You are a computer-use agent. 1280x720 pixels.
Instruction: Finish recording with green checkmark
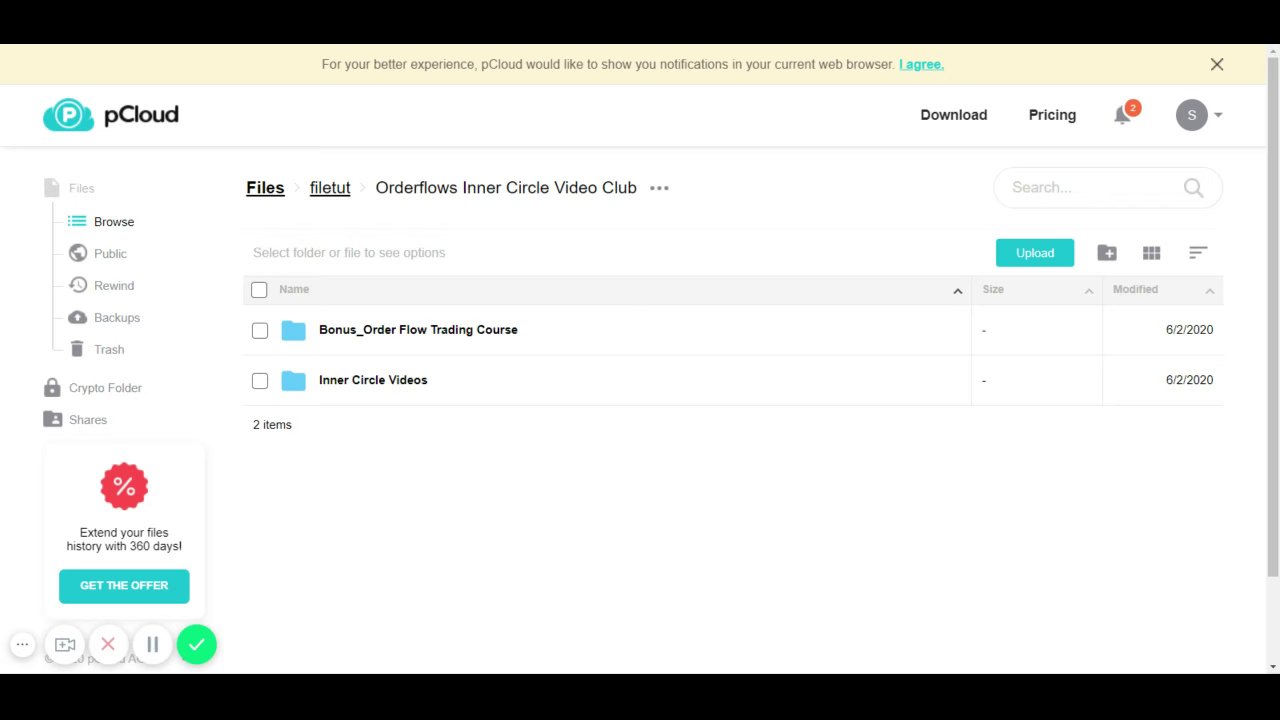197,645
